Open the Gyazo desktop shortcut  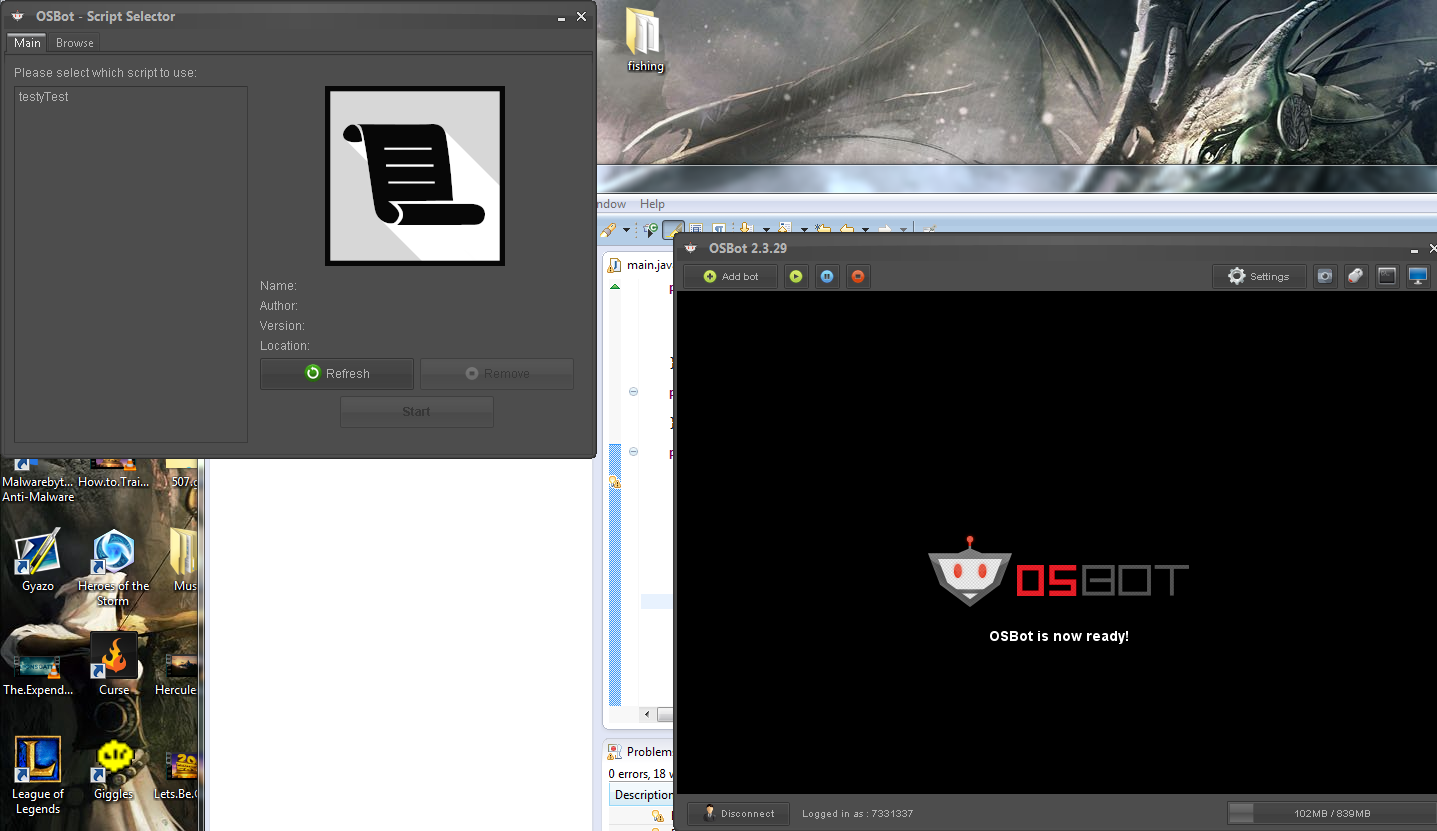click(38, 562)
